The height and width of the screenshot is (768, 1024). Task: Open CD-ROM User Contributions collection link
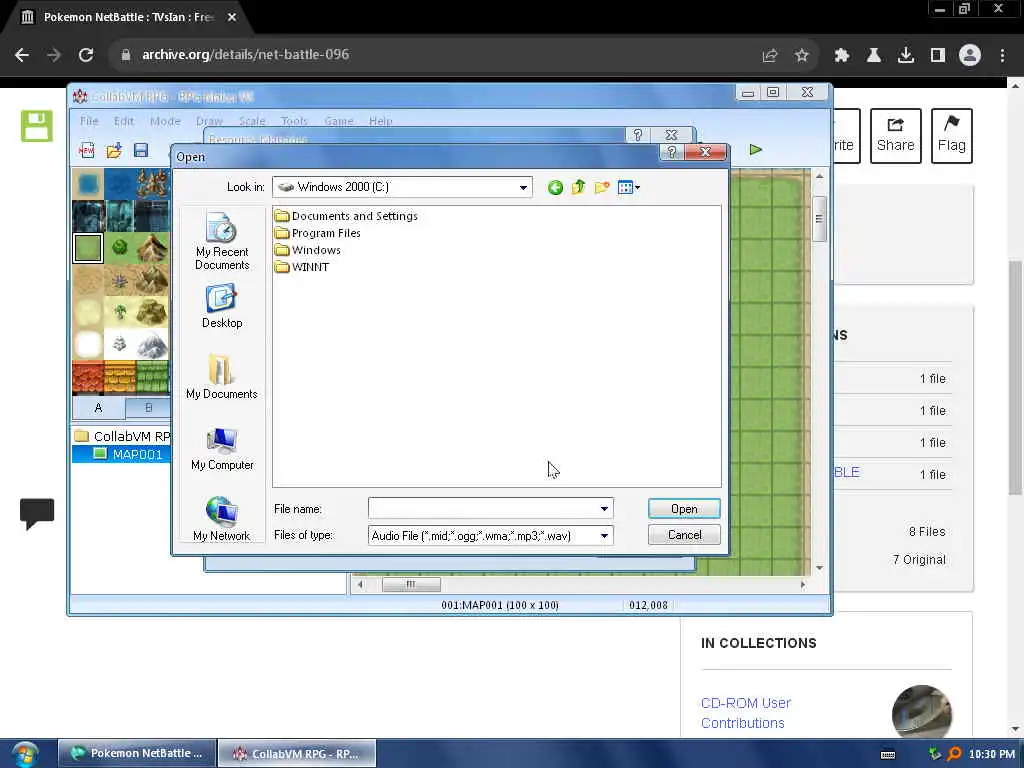[746, 713]
